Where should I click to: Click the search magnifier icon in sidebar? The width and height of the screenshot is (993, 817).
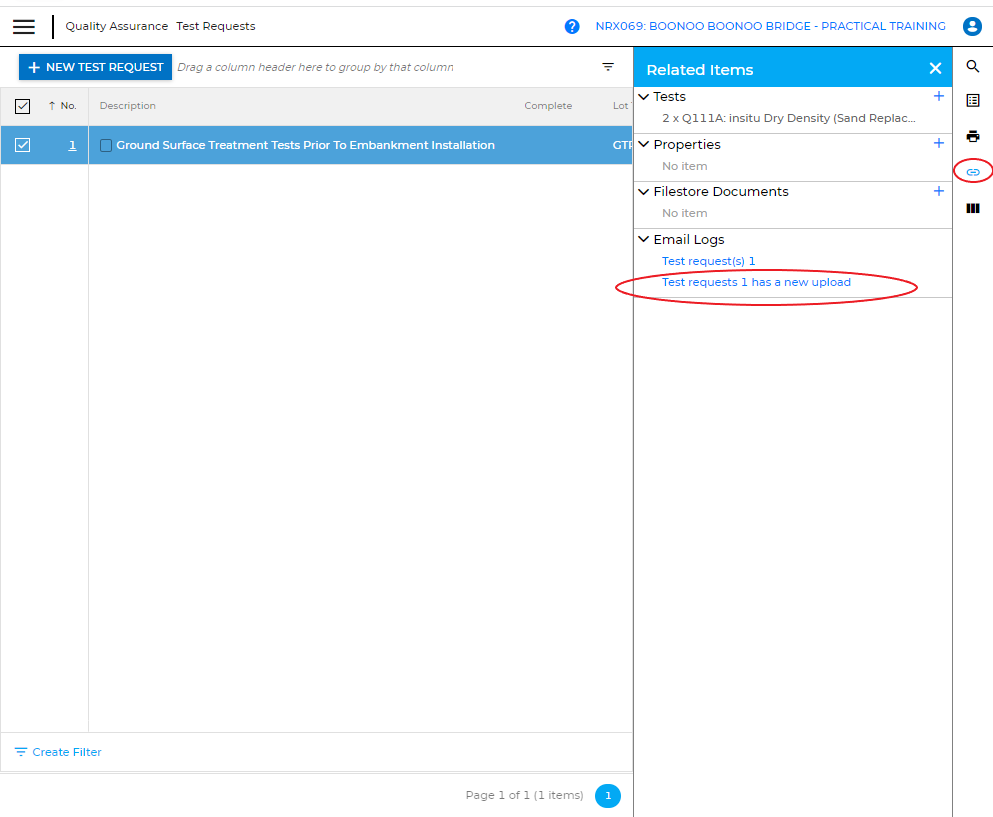[972, 67]
